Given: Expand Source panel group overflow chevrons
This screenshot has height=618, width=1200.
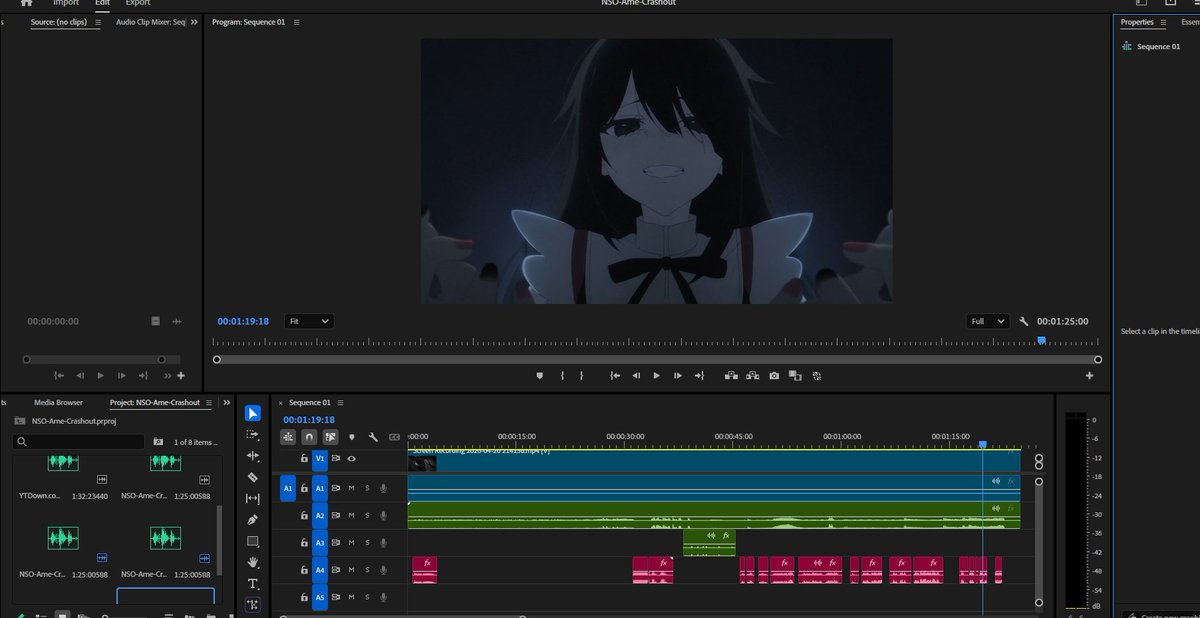Looking at the screenshot, I should (194, 22).
